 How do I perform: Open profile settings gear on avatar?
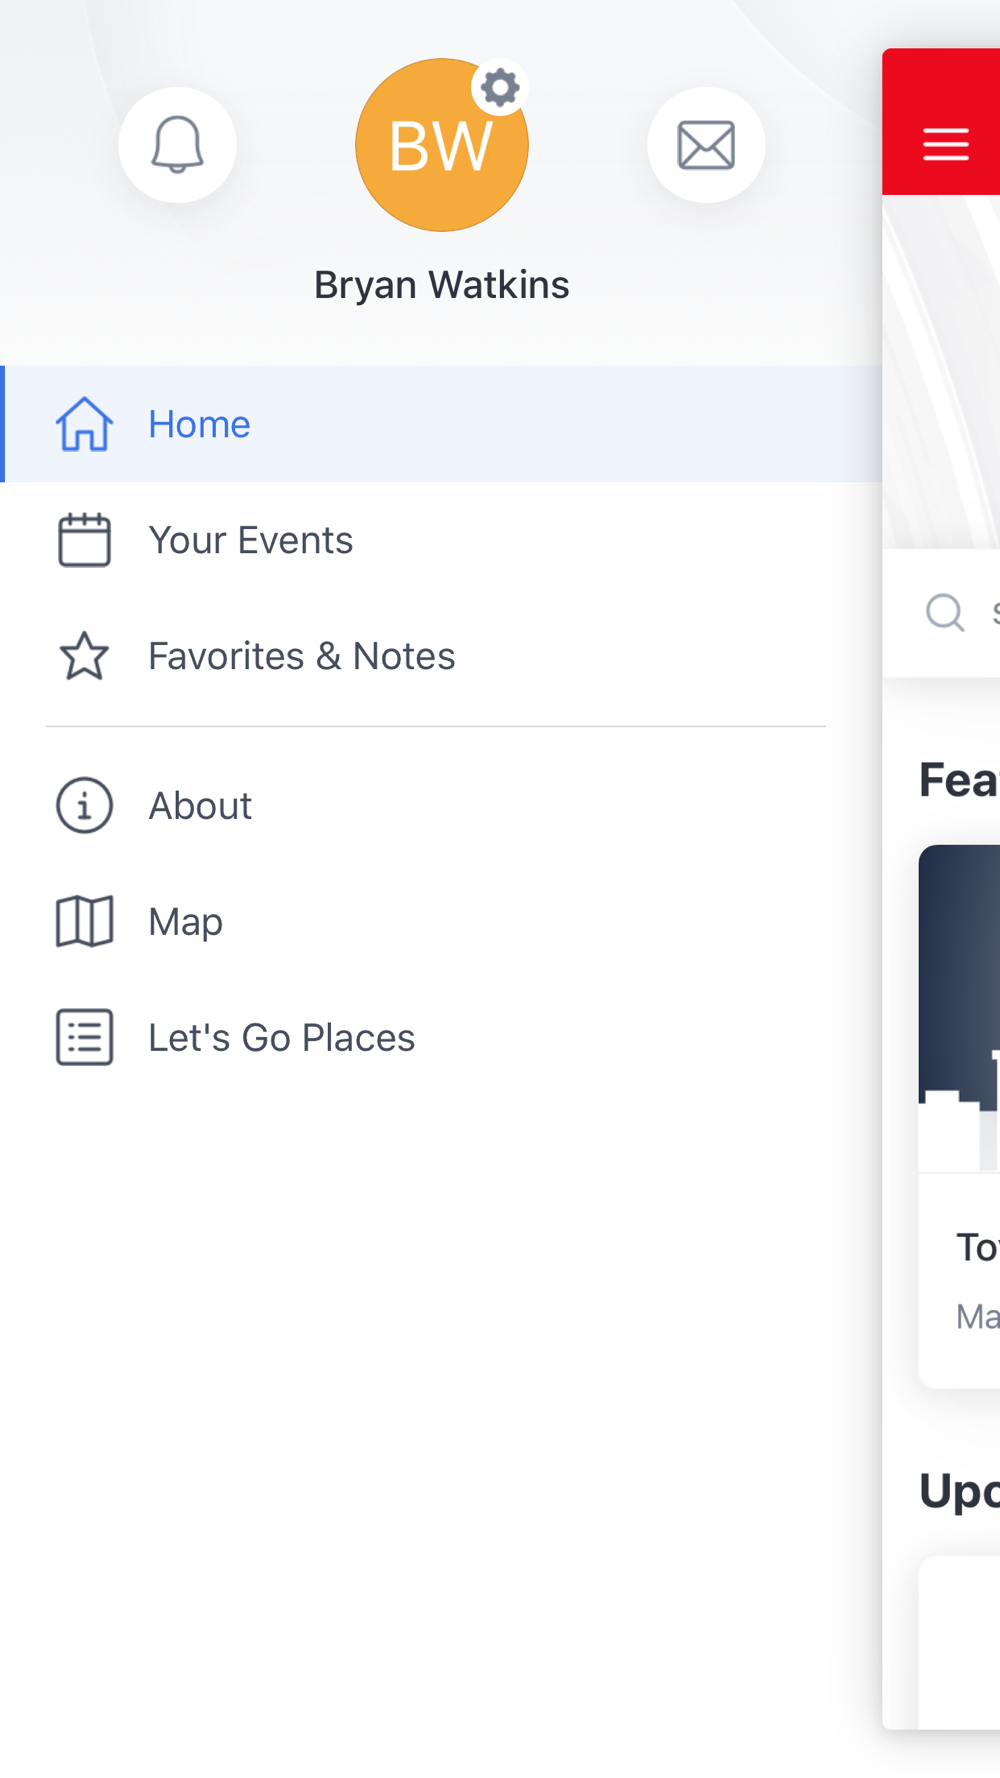[500, 88]
